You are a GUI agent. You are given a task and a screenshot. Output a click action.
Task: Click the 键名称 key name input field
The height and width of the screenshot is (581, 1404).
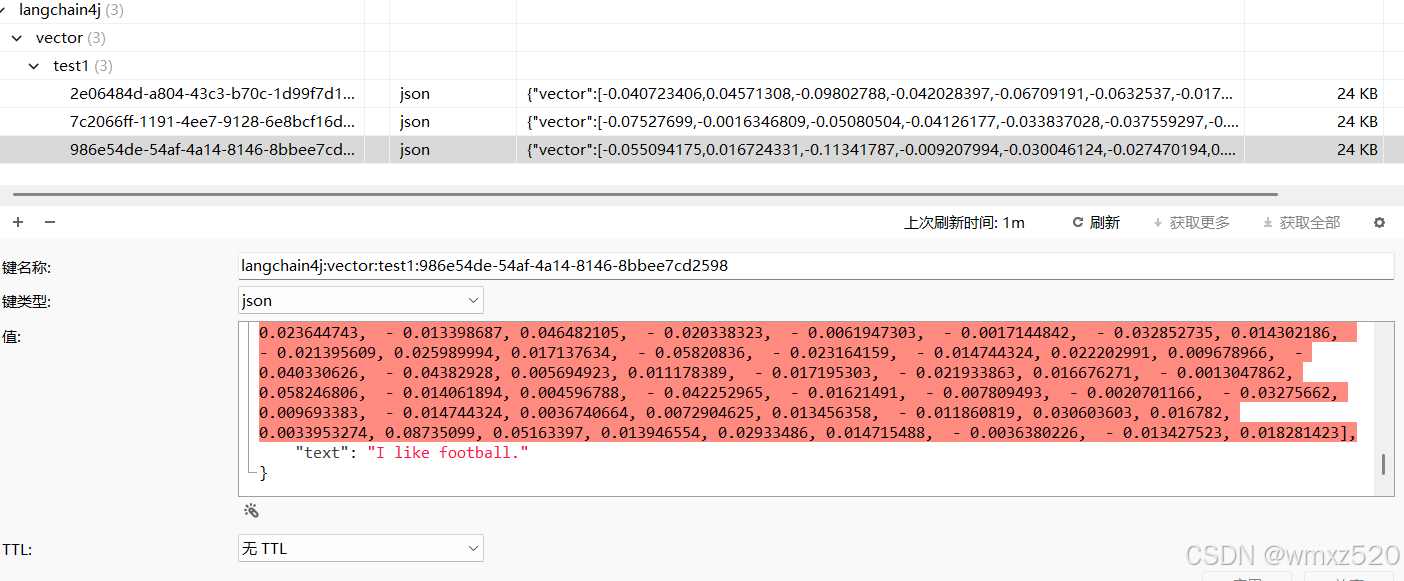point(815,266)
